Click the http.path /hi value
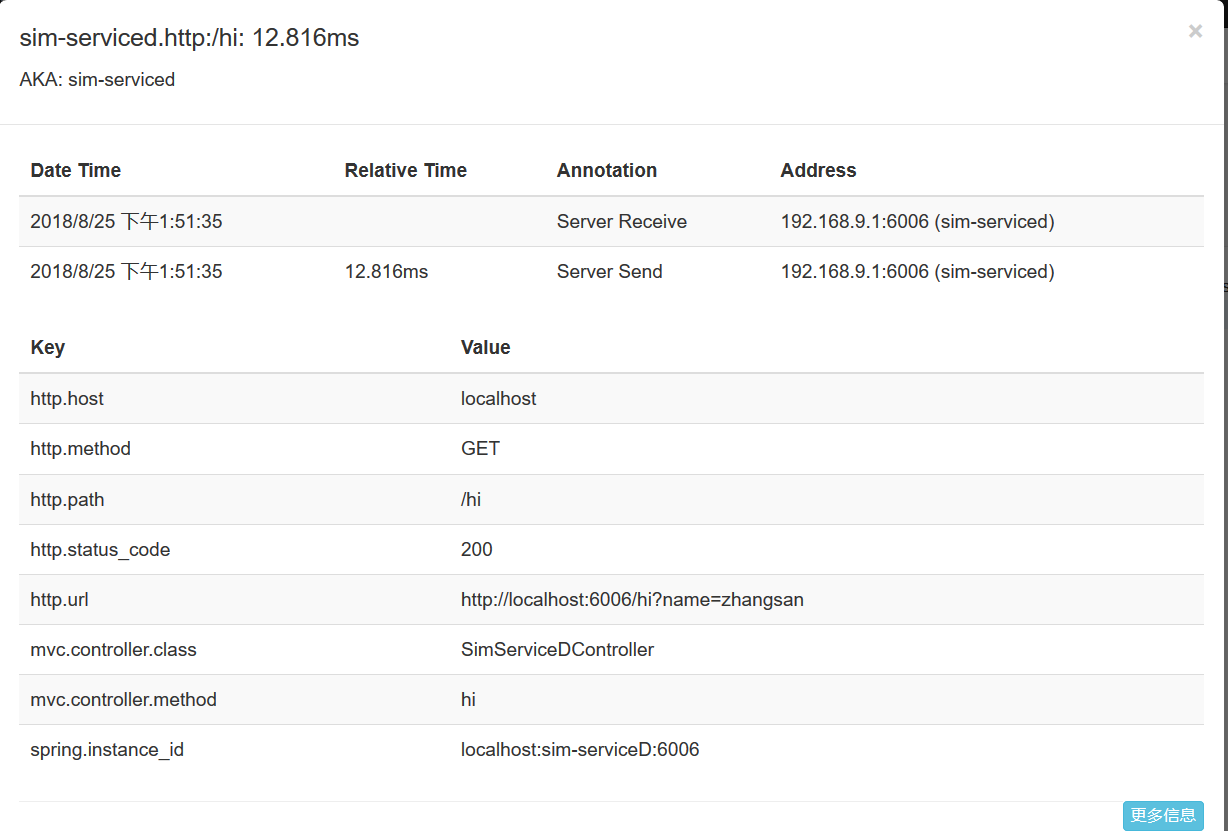Image resolution: width=1228 pixels, height=831 pixels. click(471, 499)
